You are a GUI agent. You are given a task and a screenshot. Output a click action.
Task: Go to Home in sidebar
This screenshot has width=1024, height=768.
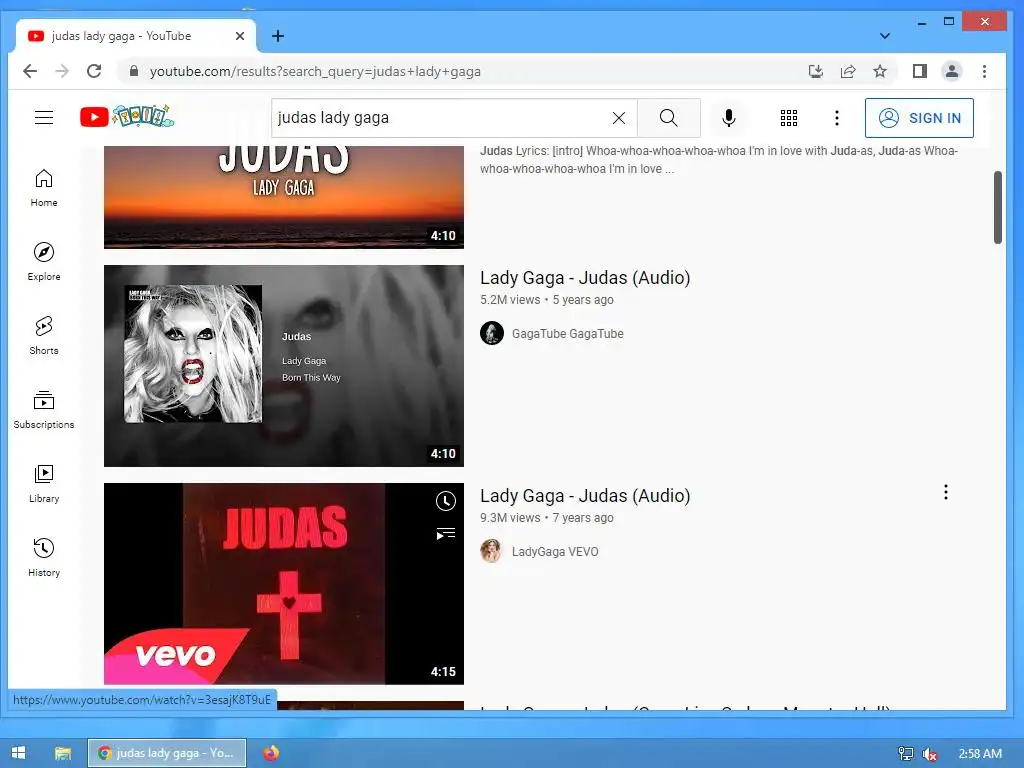point(44,188)
